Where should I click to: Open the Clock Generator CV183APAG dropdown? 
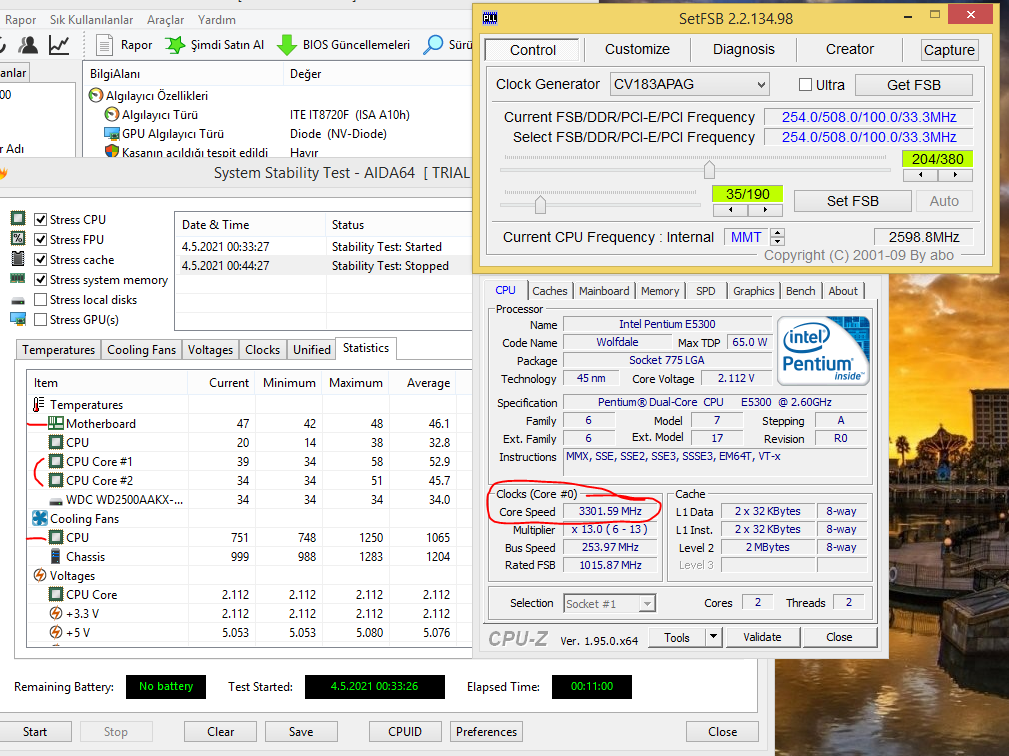(x=689, y=84)
